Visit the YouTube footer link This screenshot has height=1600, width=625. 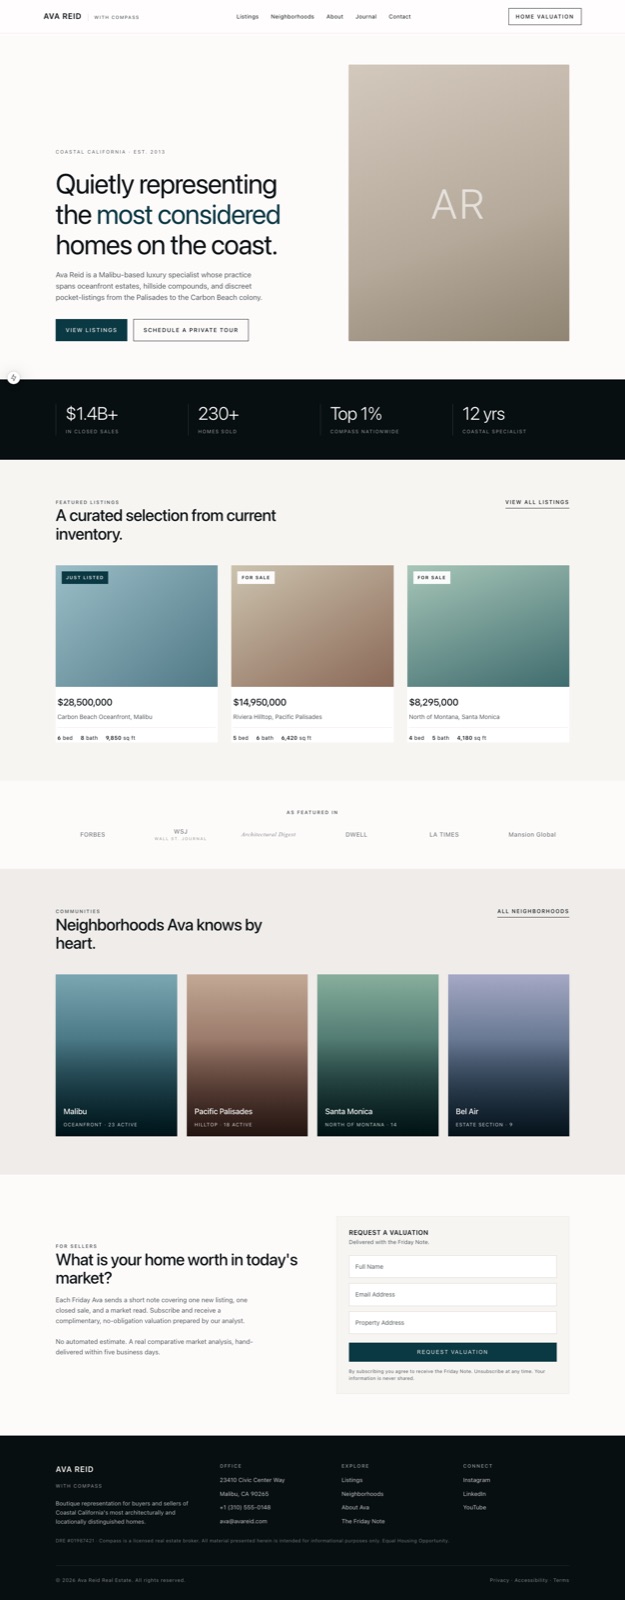[x=475, y=1507]
